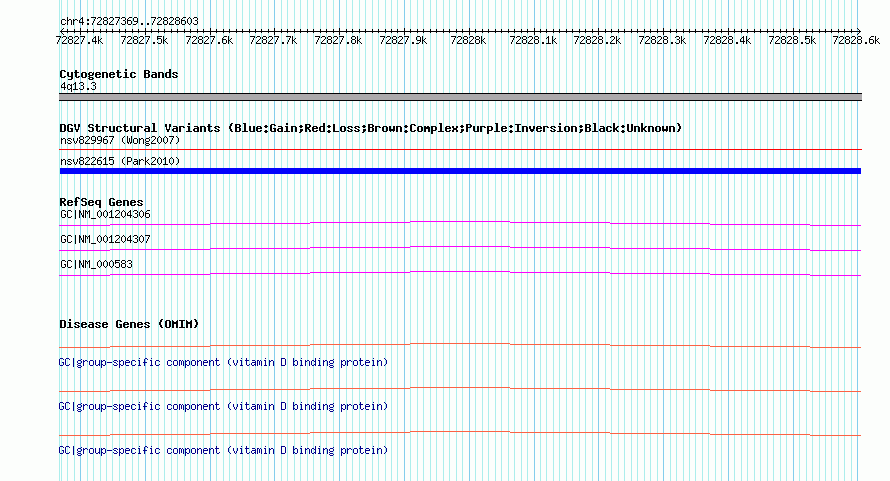This screenshot has width=890, height=481.
Task: Click the DGV Structural Variants track title
Action: click(x=370, y=128)
